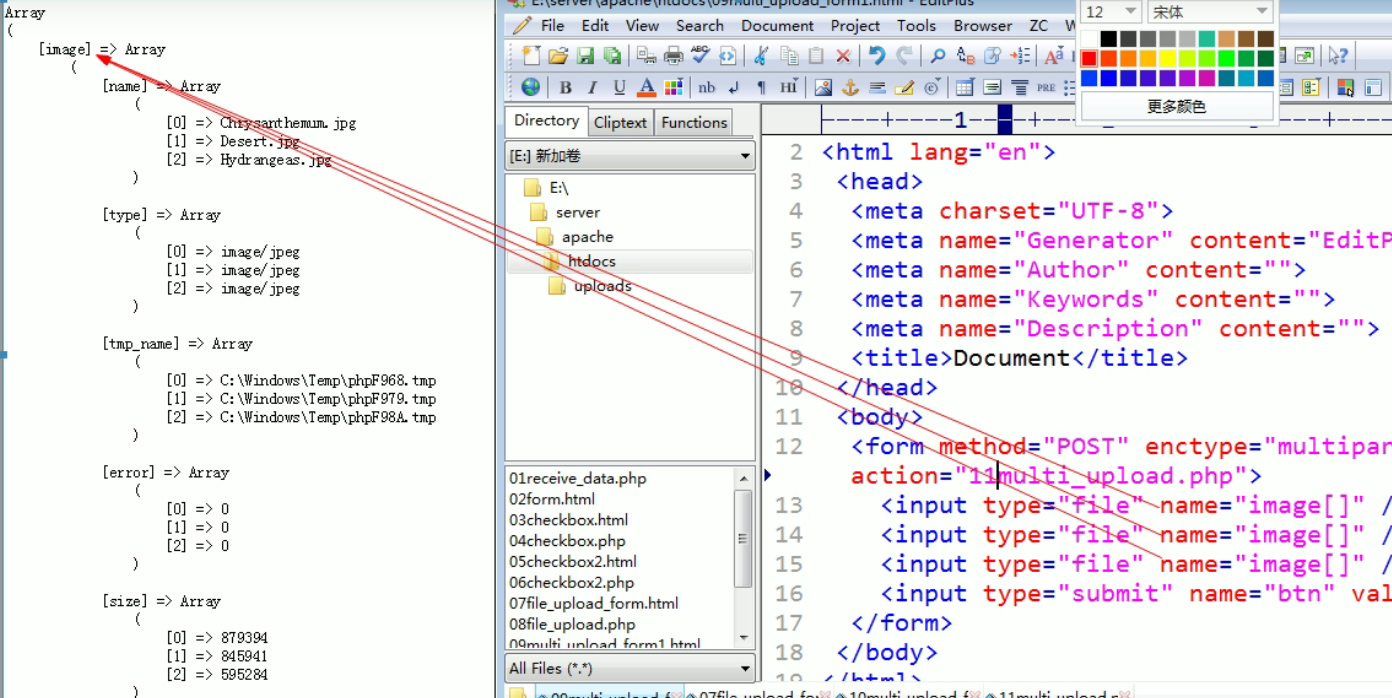Insert anchor link with anchor icon
1392x698 pixels.
(x=850, y=88)
